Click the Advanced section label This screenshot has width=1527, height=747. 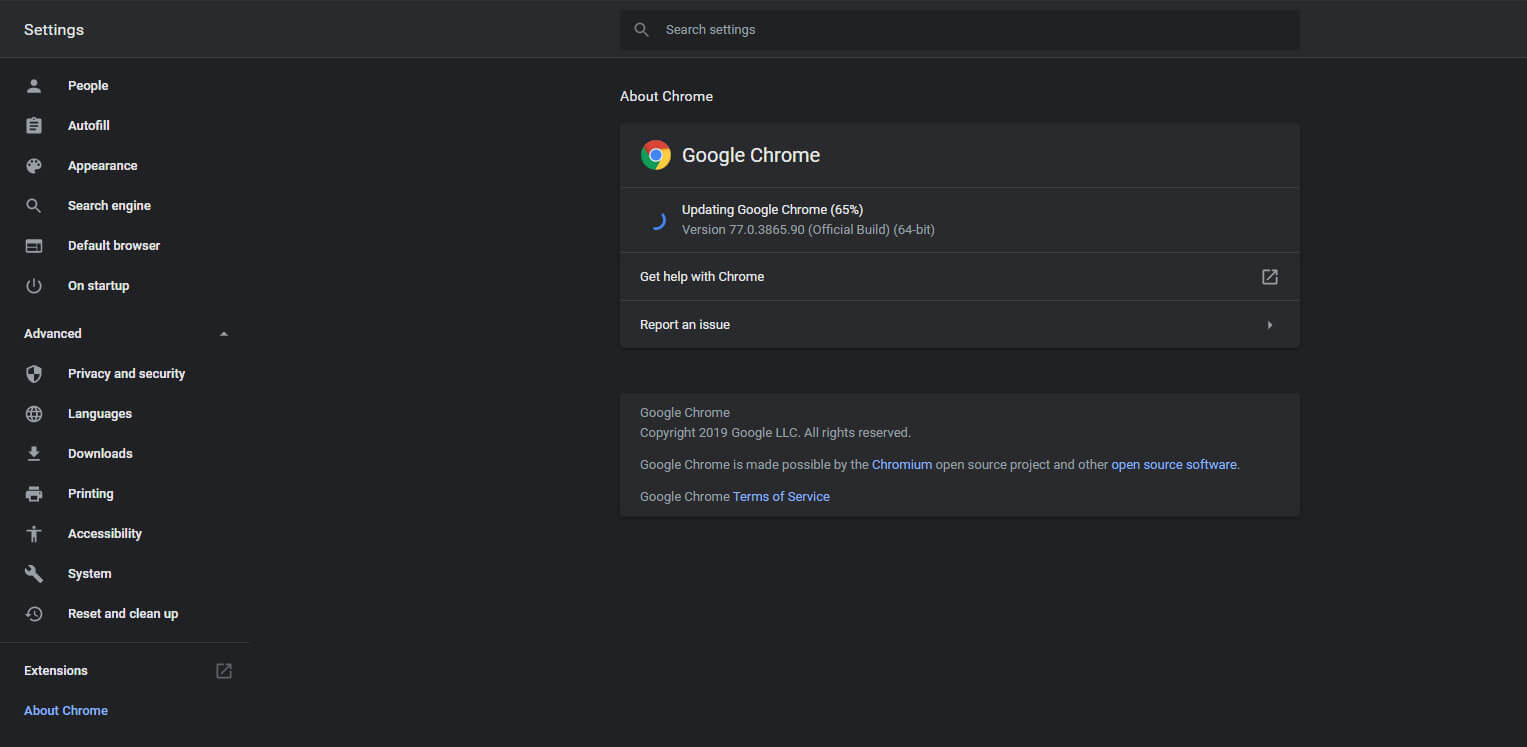53,334
